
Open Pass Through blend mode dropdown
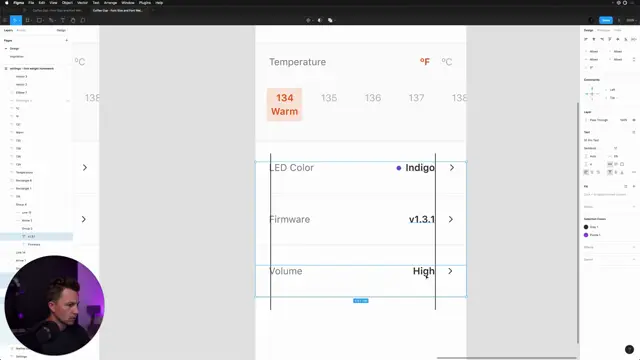pos(598,120)
